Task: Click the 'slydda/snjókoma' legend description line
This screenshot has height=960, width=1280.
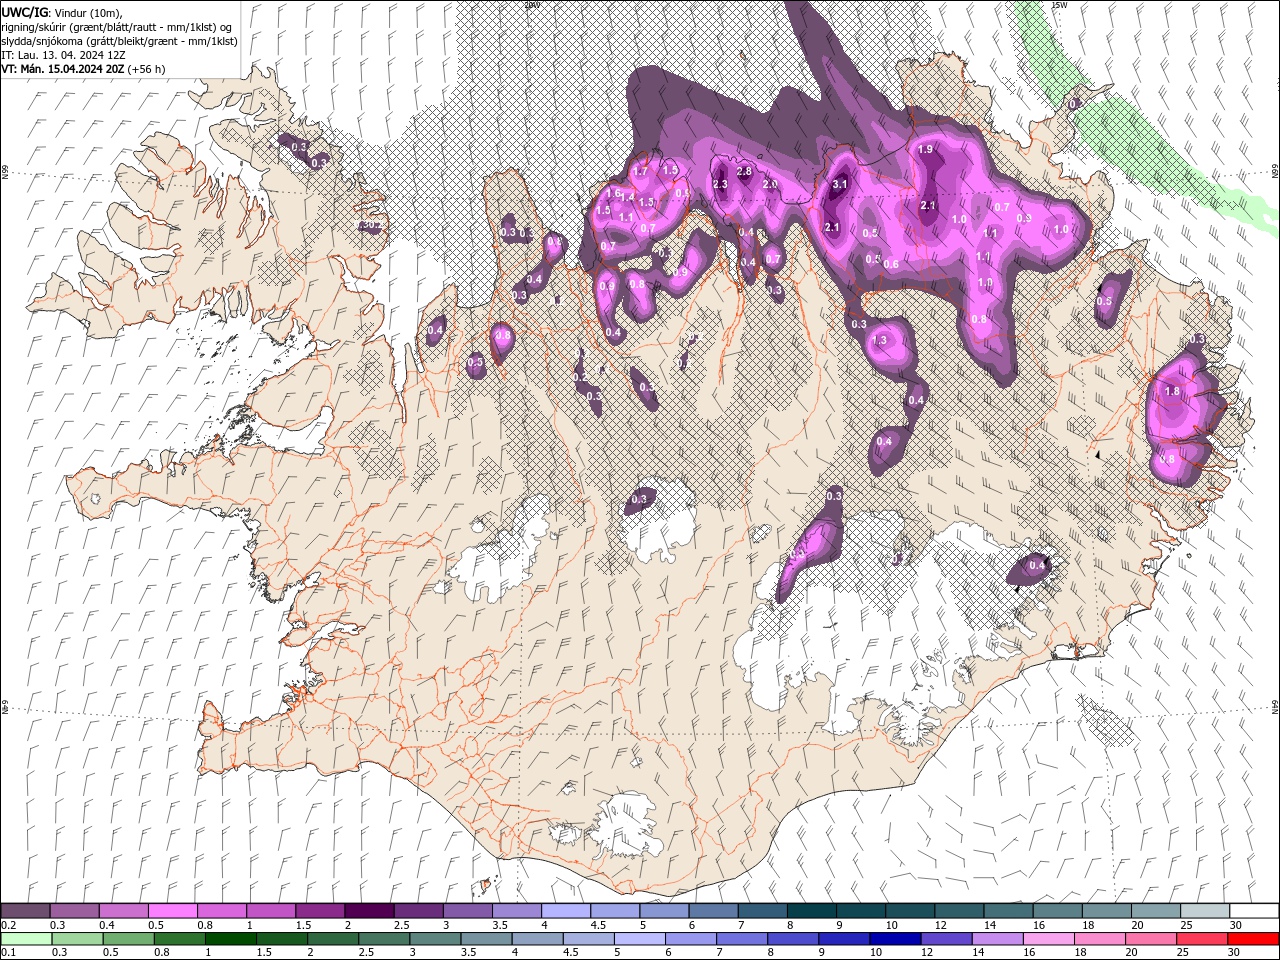Action: [x=119, y=41]
